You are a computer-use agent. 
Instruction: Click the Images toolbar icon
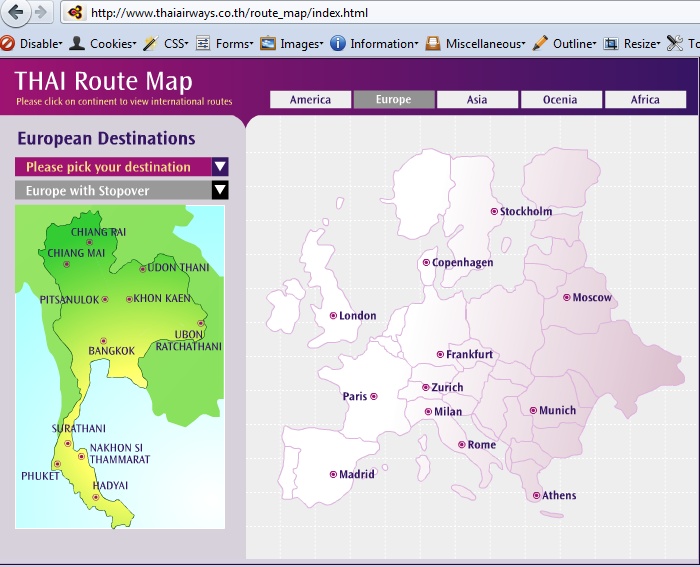tap(268, 43)
